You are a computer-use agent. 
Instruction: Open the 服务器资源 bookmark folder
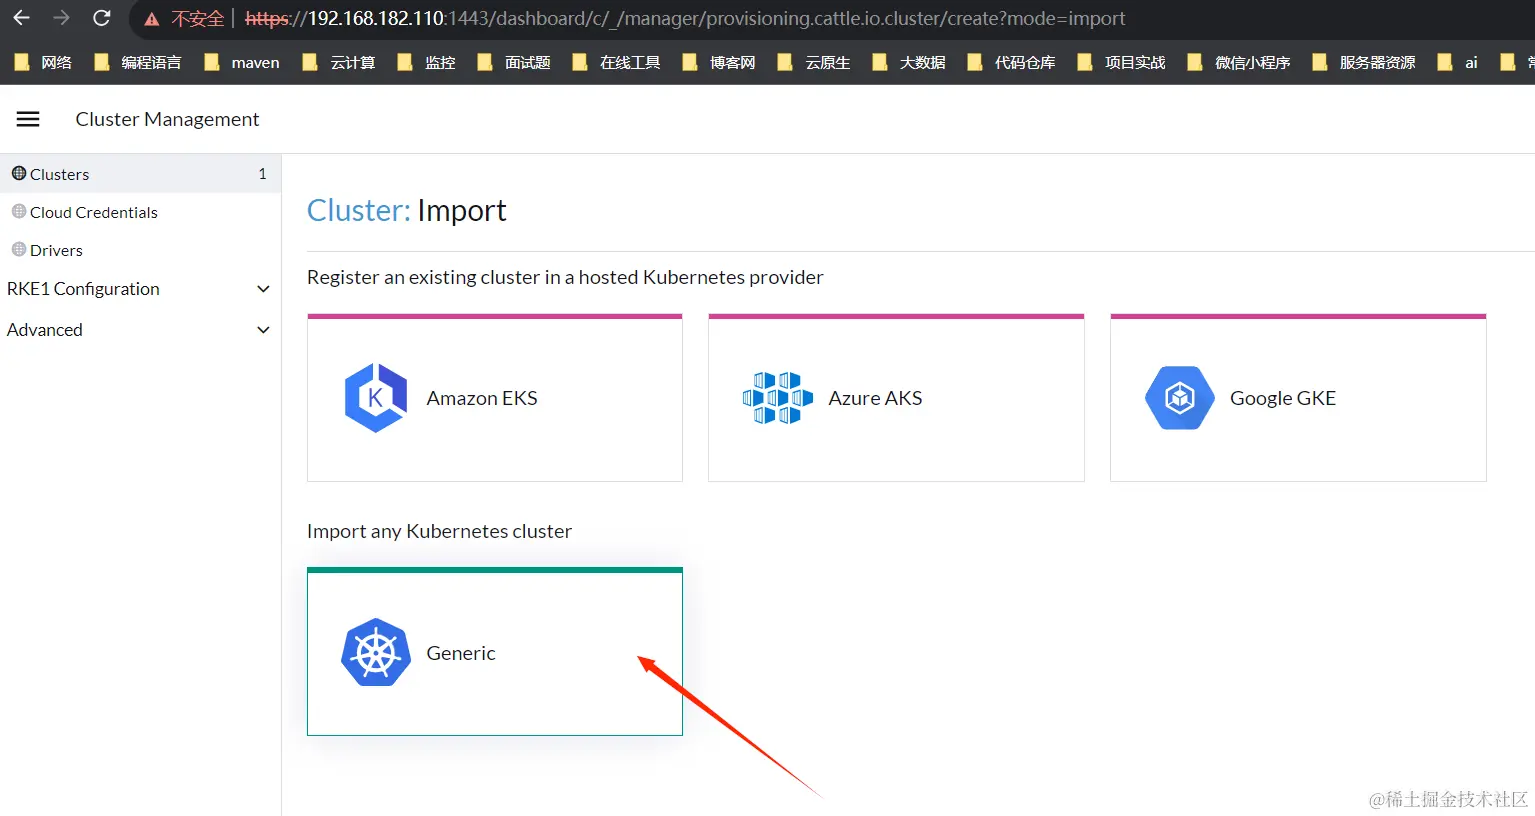1363,62
